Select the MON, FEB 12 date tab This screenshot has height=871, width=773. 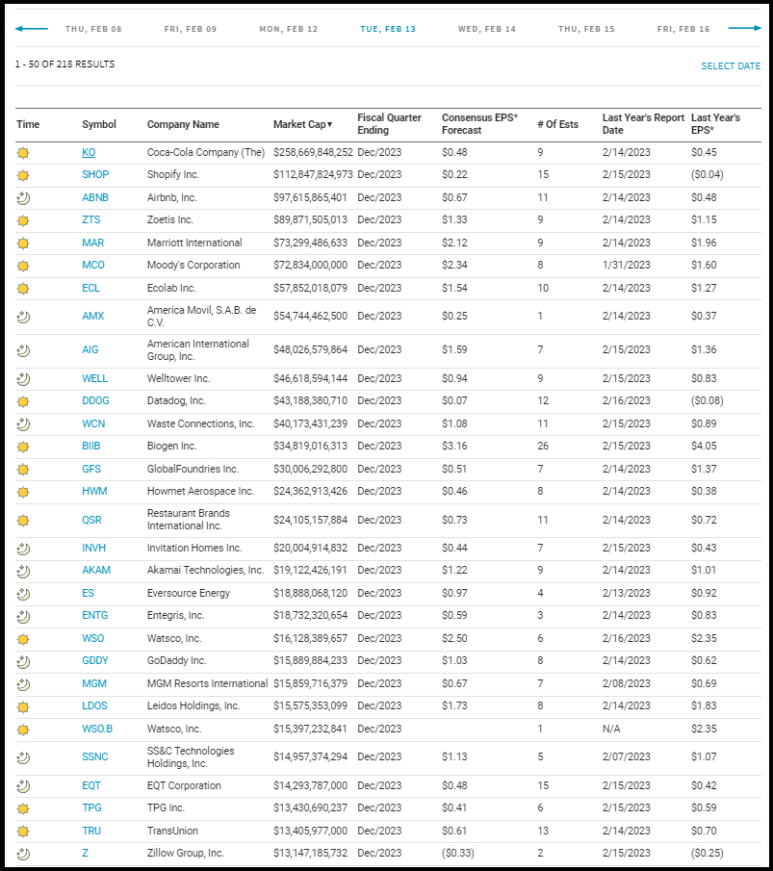coord(289,29)
